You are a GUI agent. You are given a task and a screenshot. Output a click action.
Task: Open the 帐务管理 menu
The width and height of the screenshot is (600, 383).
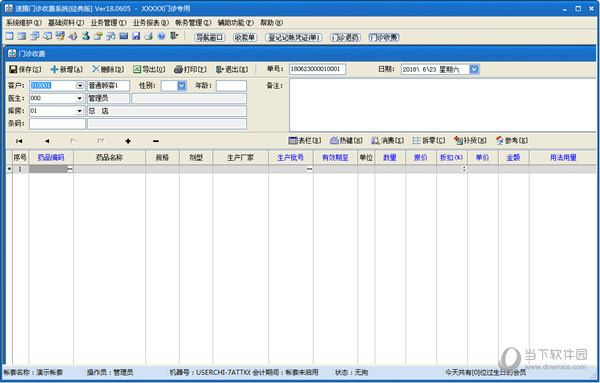coord(193,23)
